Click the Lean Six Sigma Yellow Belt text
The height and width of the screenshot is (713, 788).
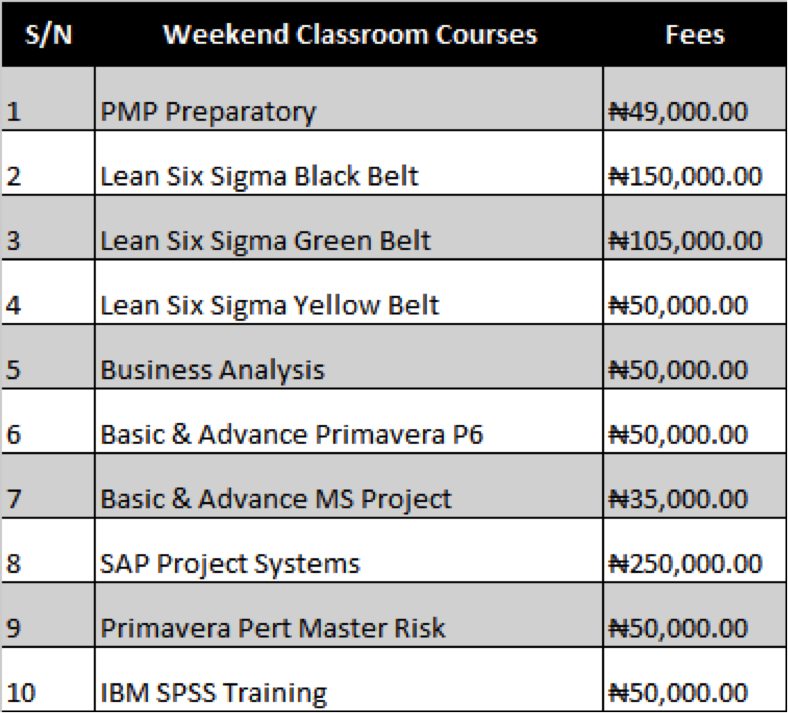[269, 305]
